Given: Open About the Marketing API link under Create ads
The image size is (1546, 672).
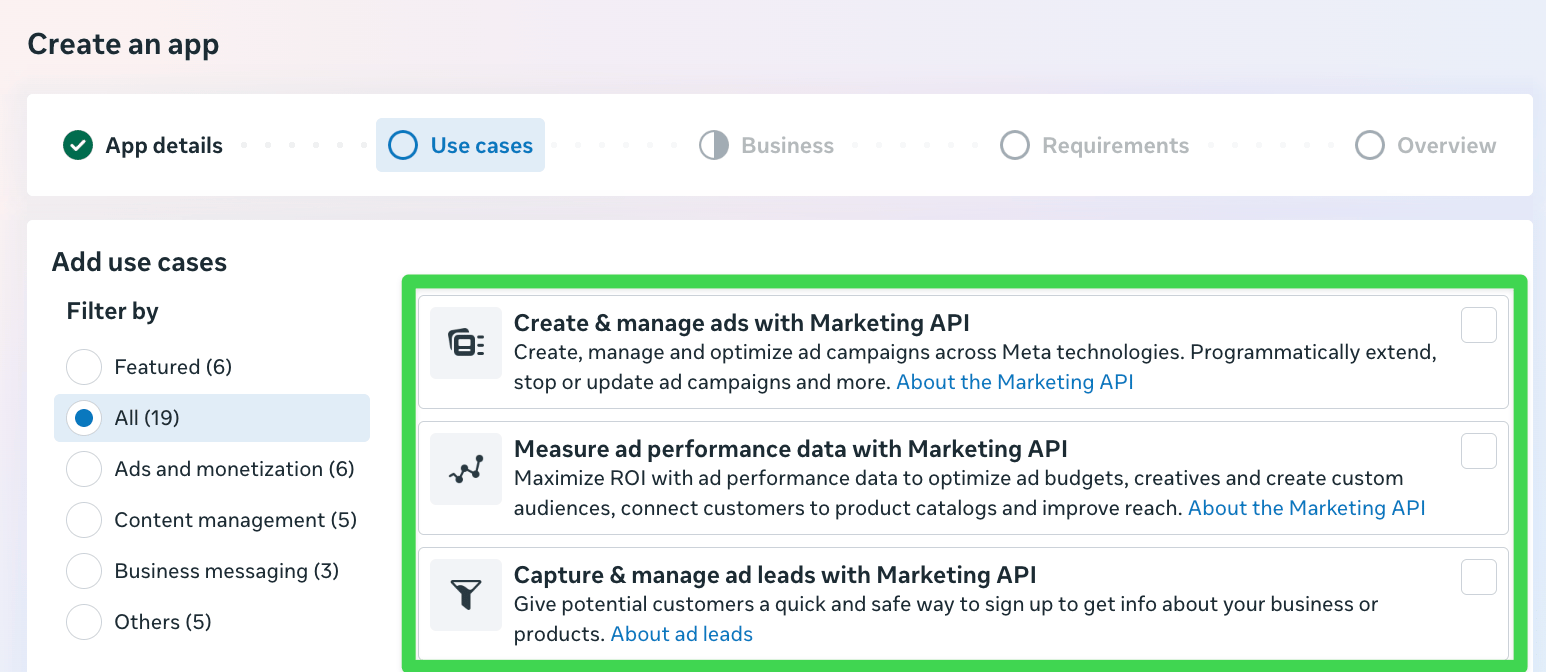Looking at the screenshot, I should [1014, 382].
